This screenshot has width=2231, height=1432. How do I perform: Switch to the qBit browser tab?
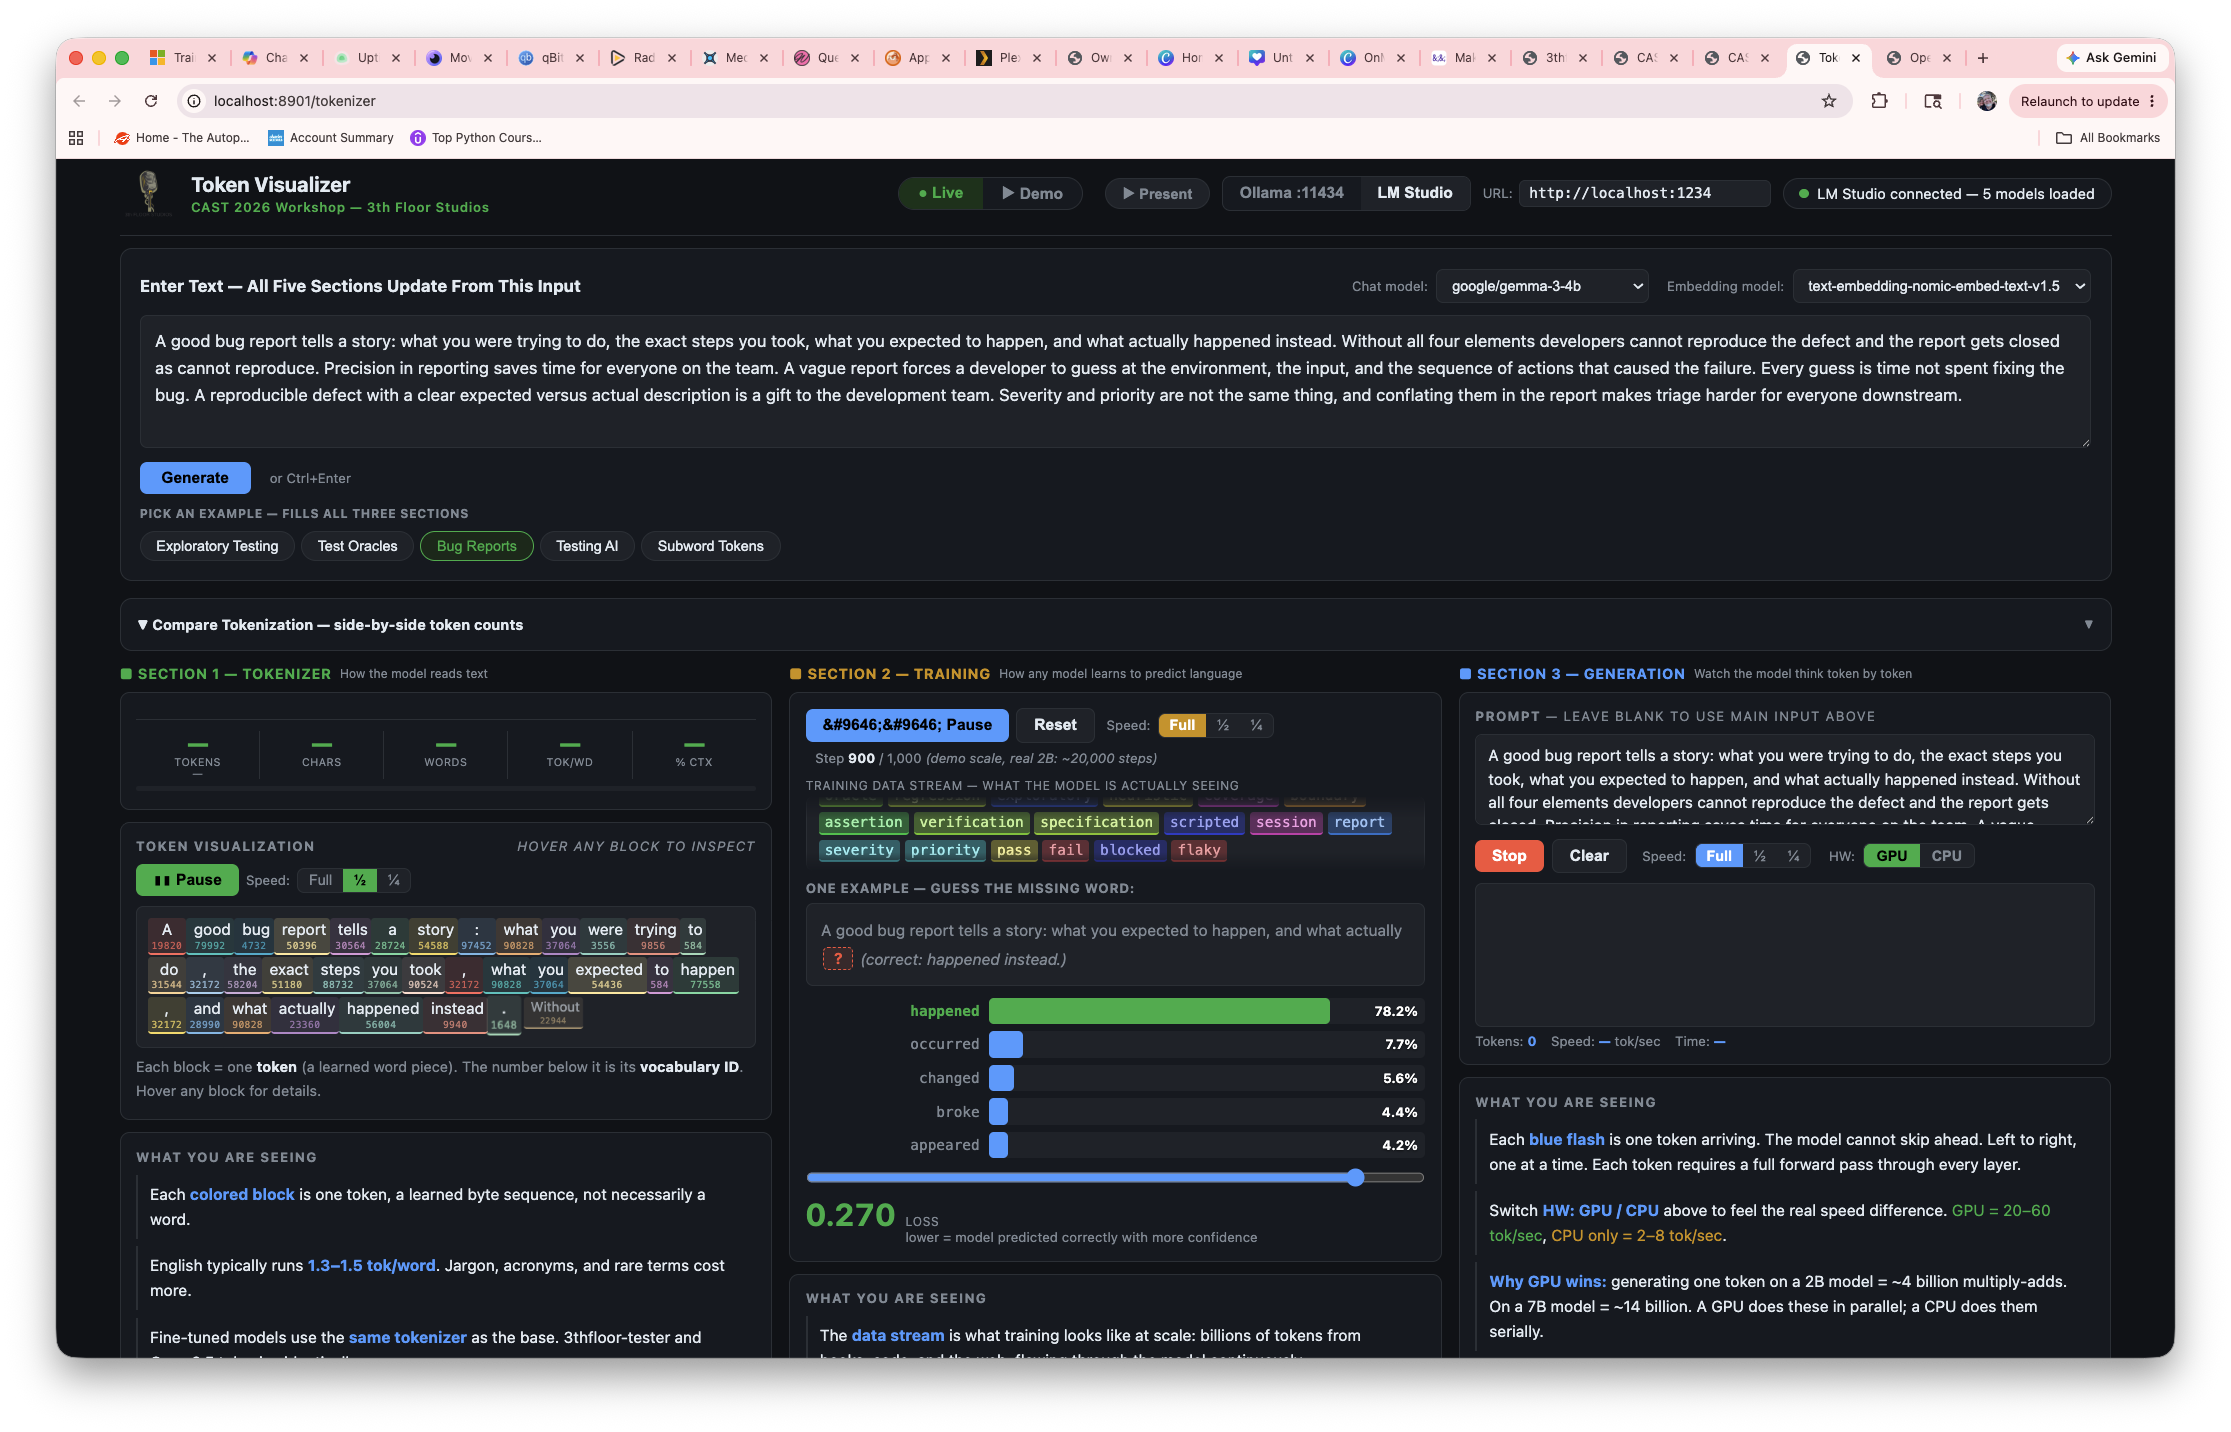(x=551, y=58)
